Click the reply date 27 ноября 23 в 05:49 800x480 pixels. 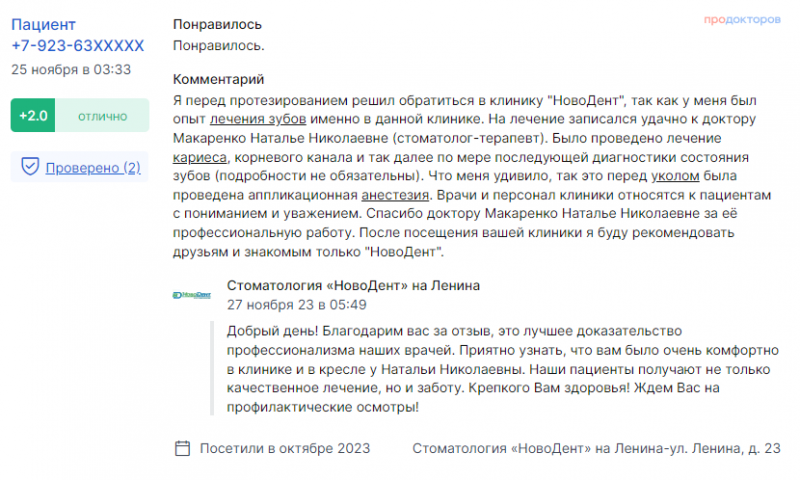pos(296,305)
